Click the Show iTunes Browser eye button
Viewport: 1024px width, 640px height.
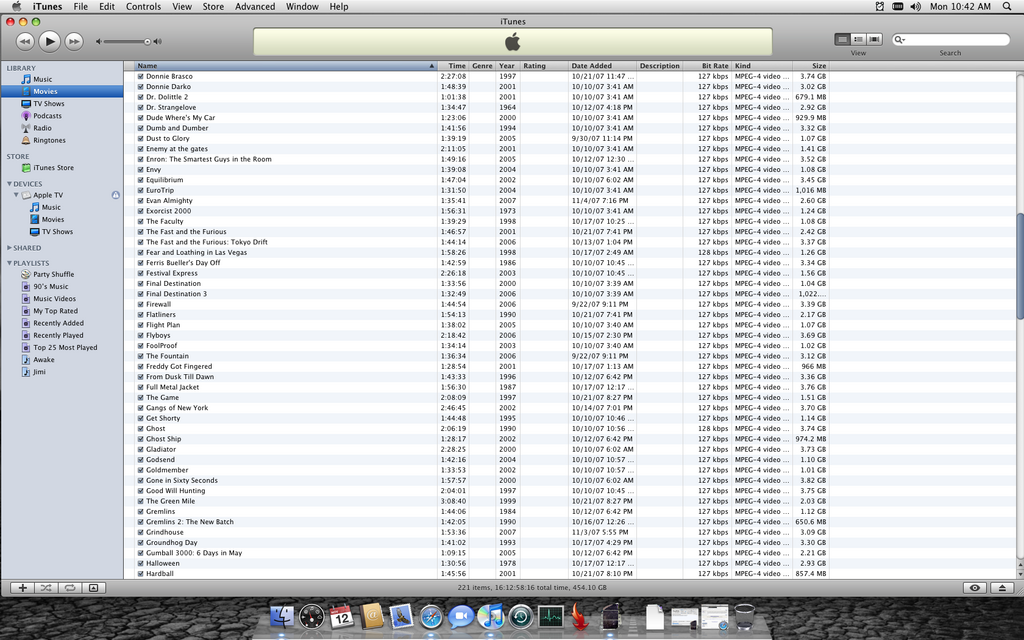click(975, 588)
